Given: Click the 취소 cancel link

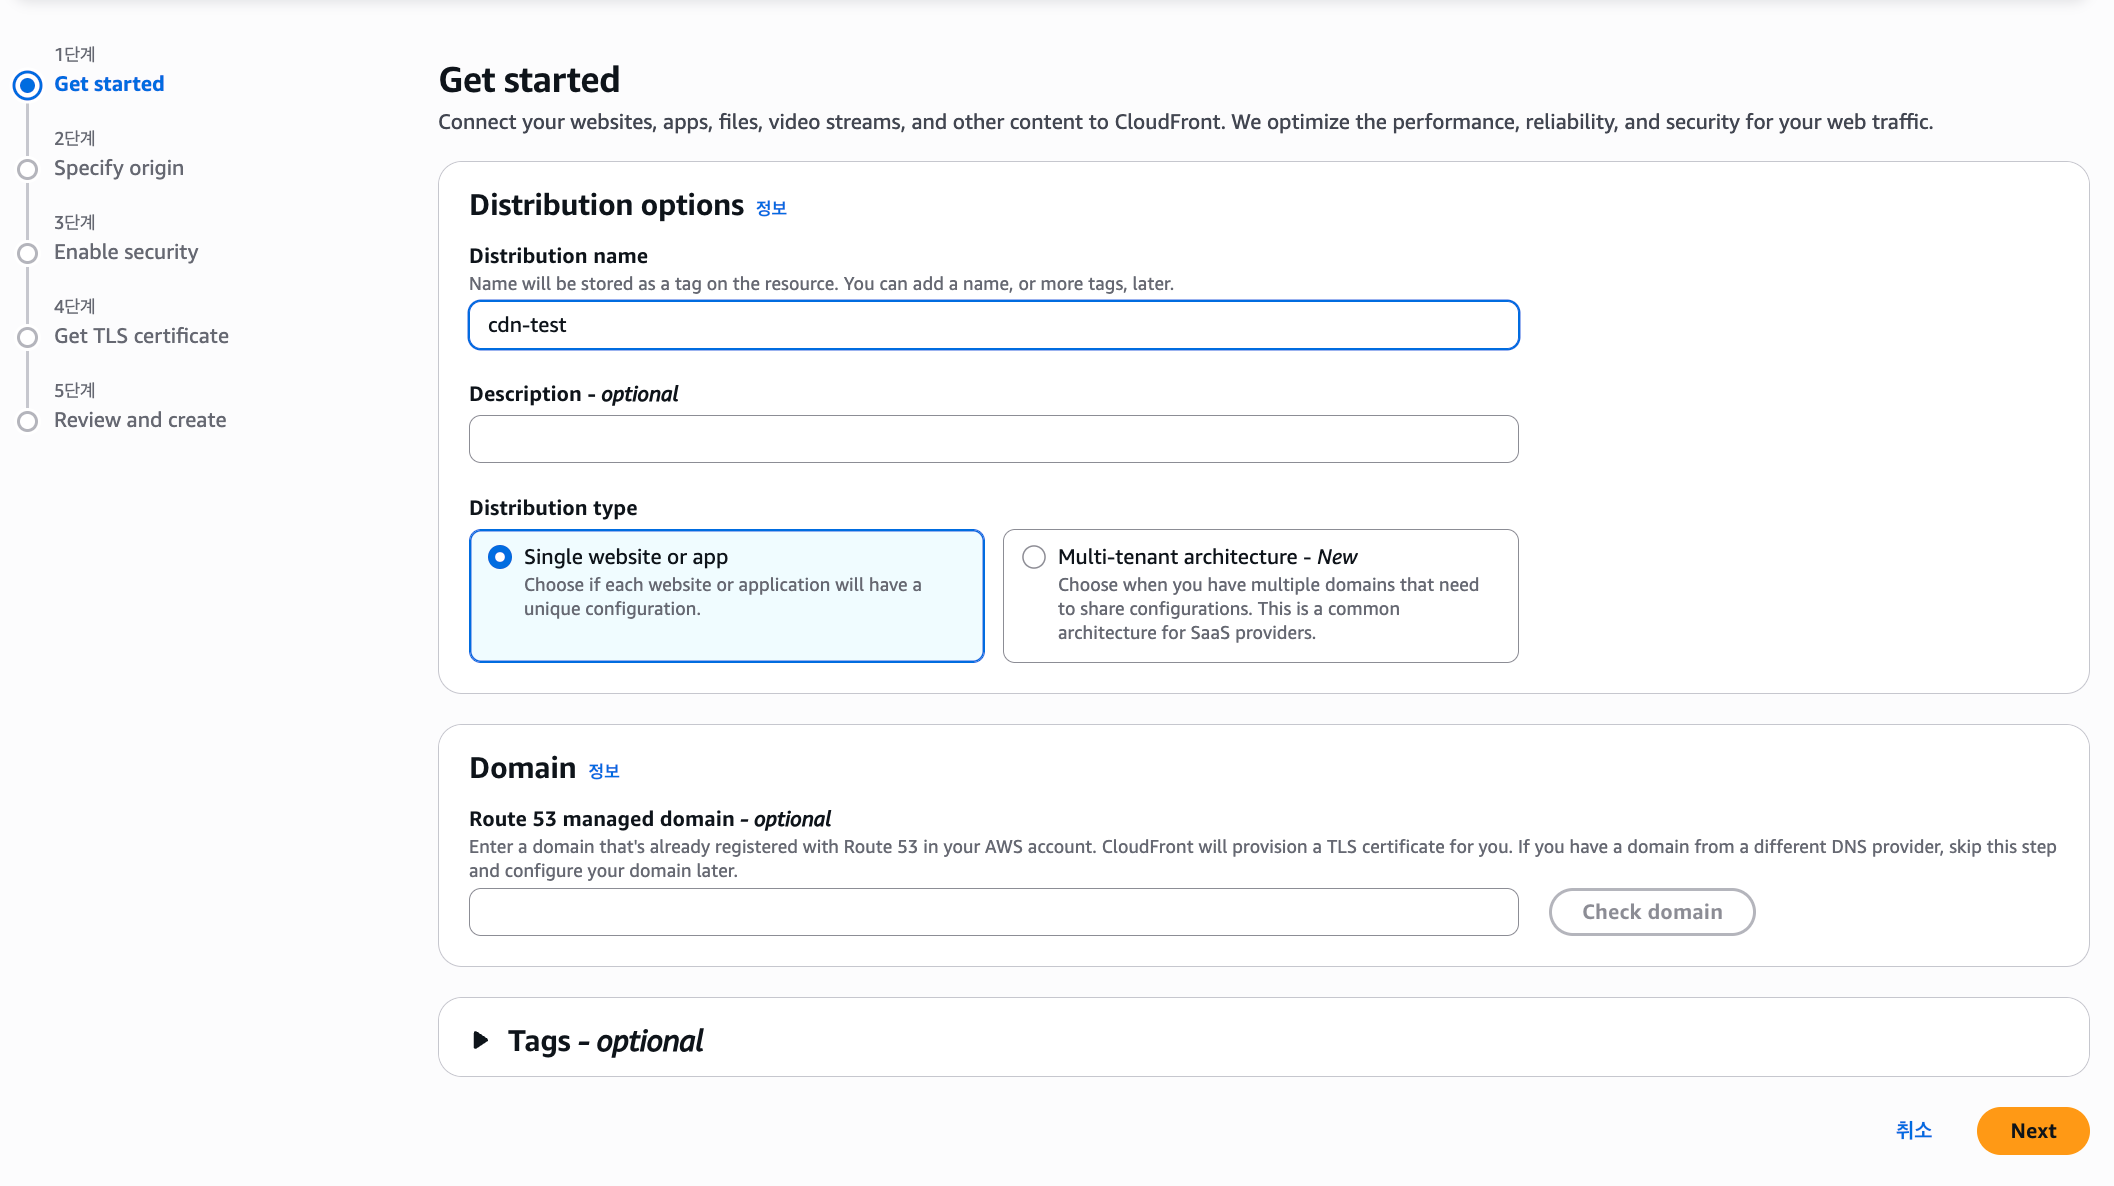Looking at the screenshot, I should coord(1914,1130).
